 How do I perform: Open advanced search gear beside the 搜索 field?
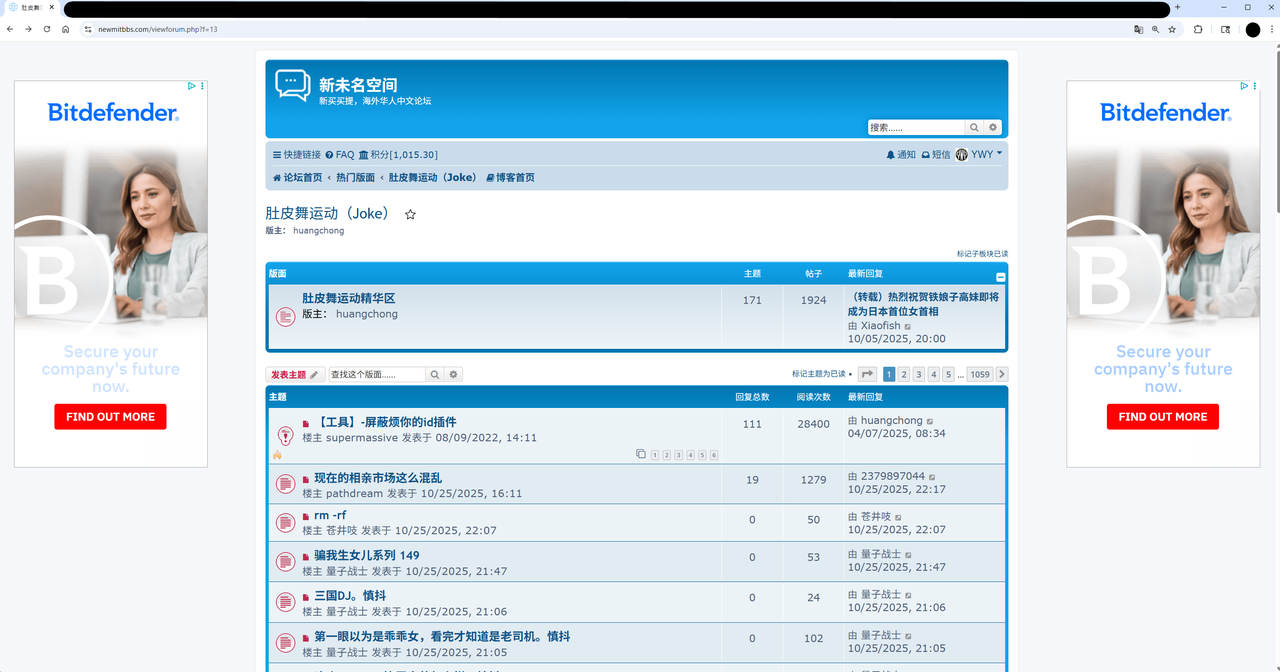(x=993, y=127)
